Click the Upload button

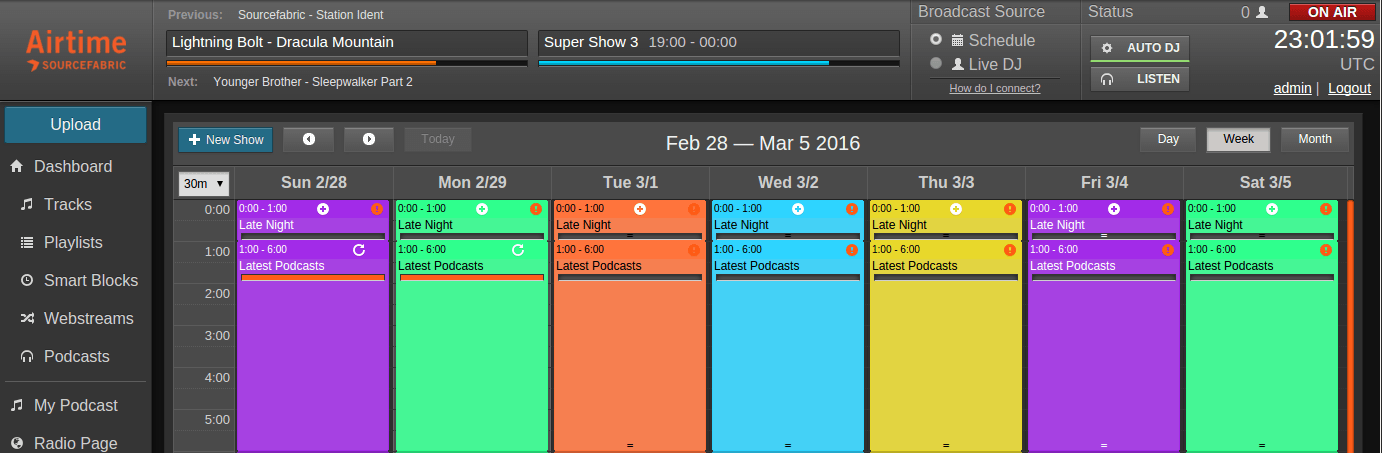point(76,125)
